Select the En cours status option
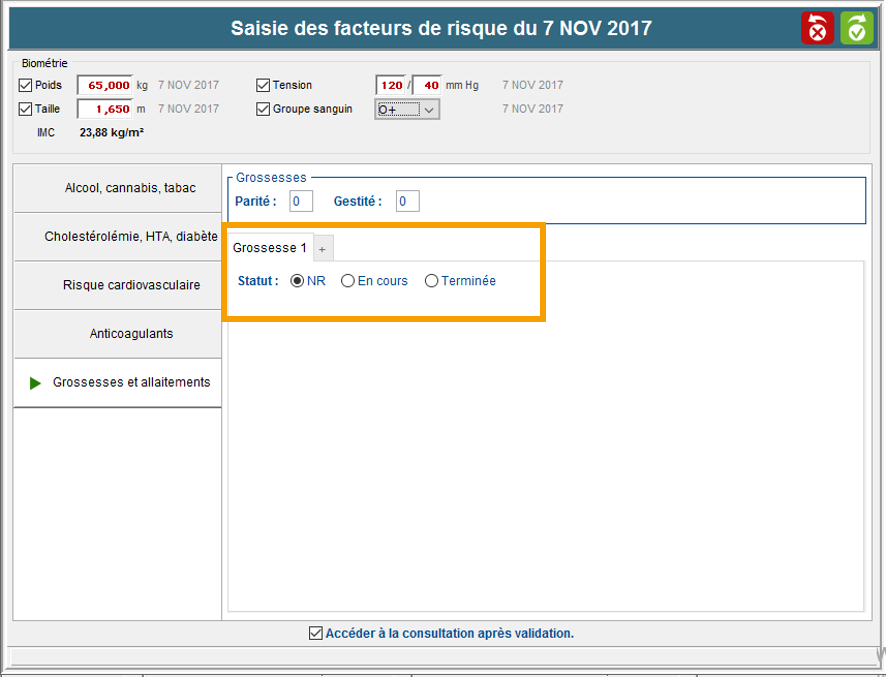 [x=348, y=281]
